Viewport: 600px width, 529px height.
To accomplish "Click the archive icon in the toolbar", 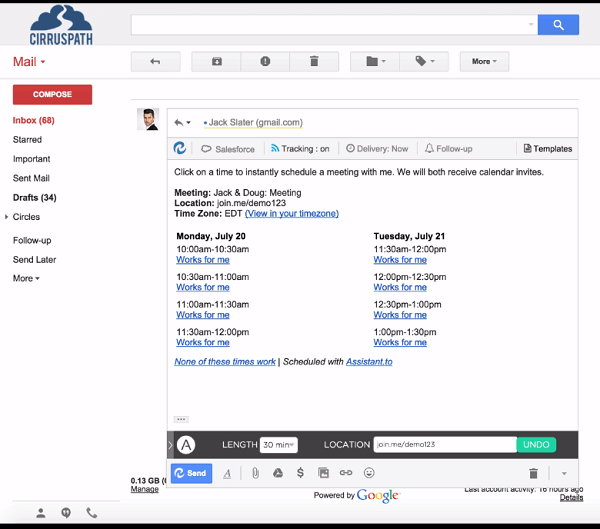I will click(217, 62).
